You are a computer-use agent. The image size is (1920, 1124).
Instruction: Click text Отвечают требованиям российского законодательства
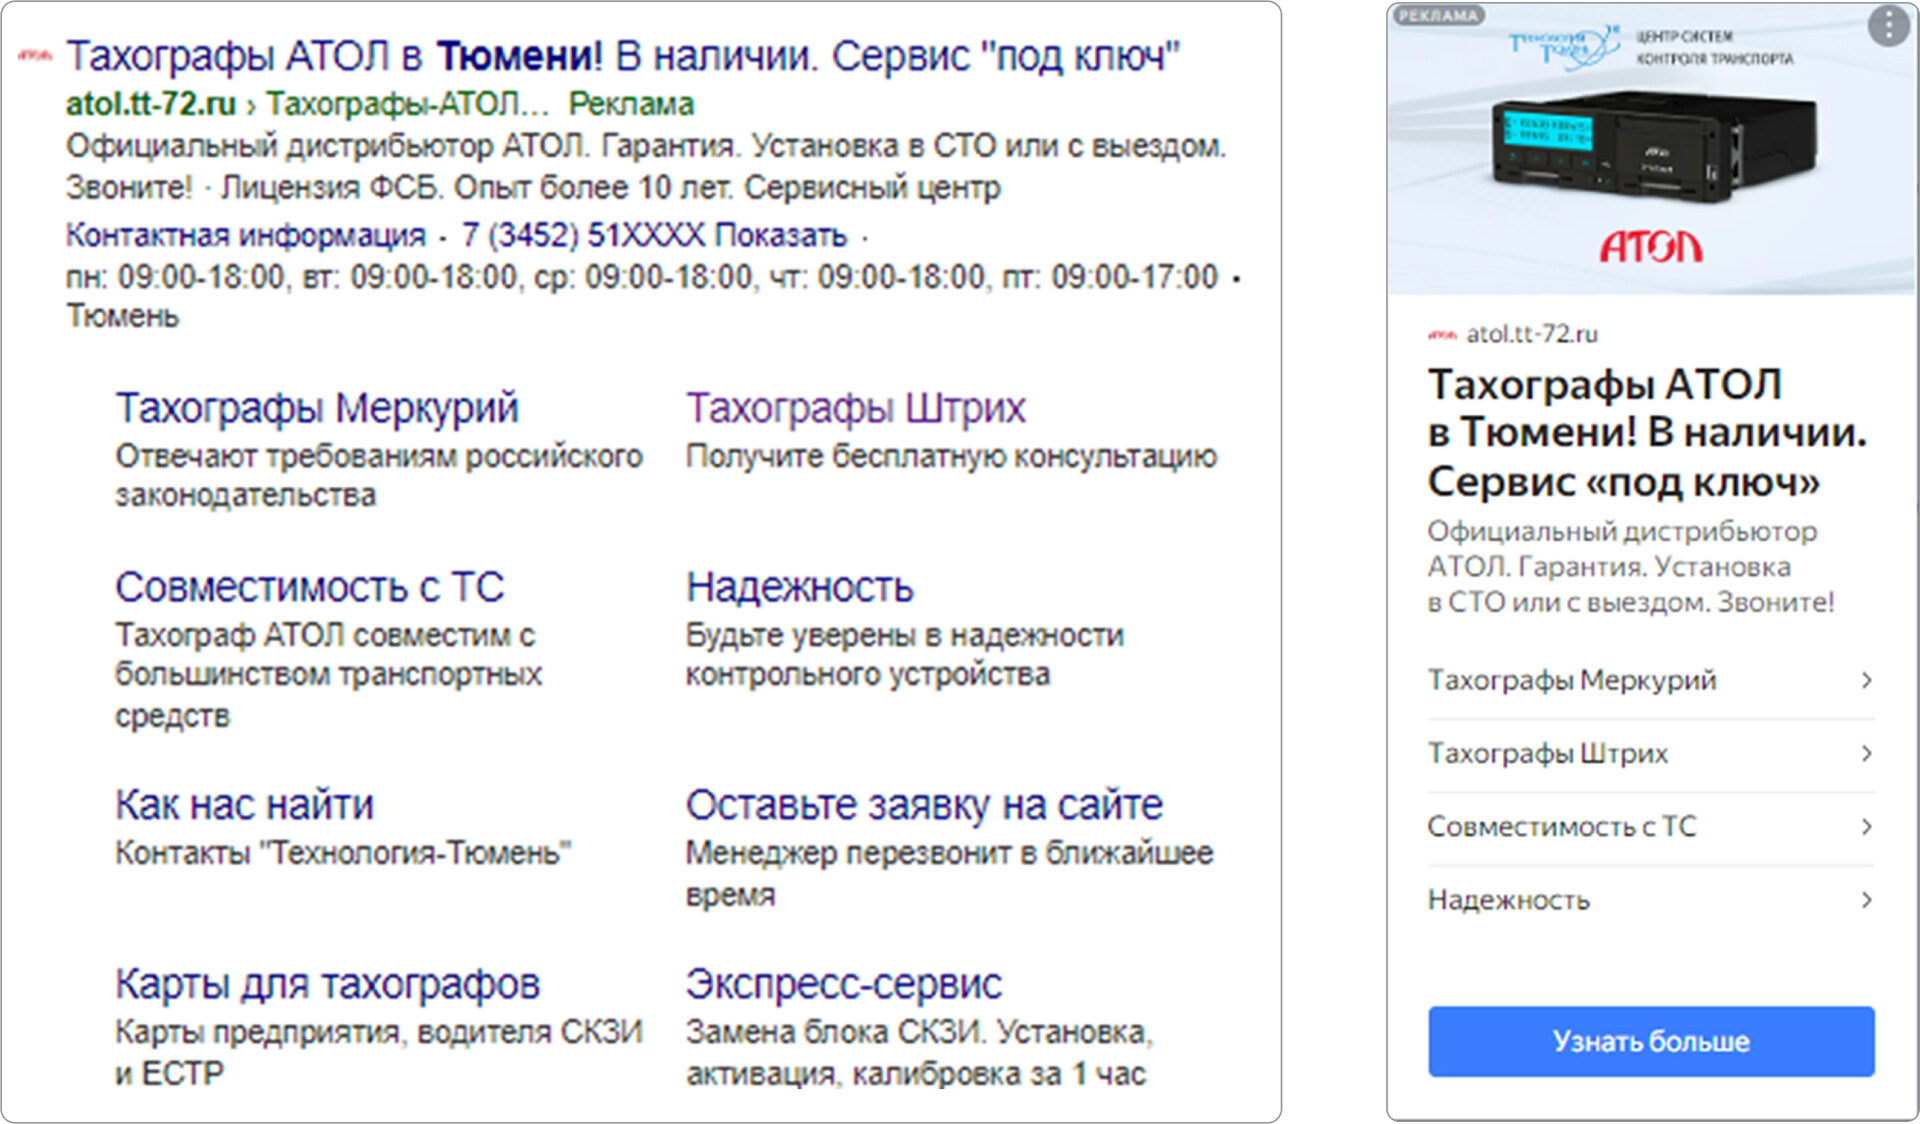click(378, 476)
